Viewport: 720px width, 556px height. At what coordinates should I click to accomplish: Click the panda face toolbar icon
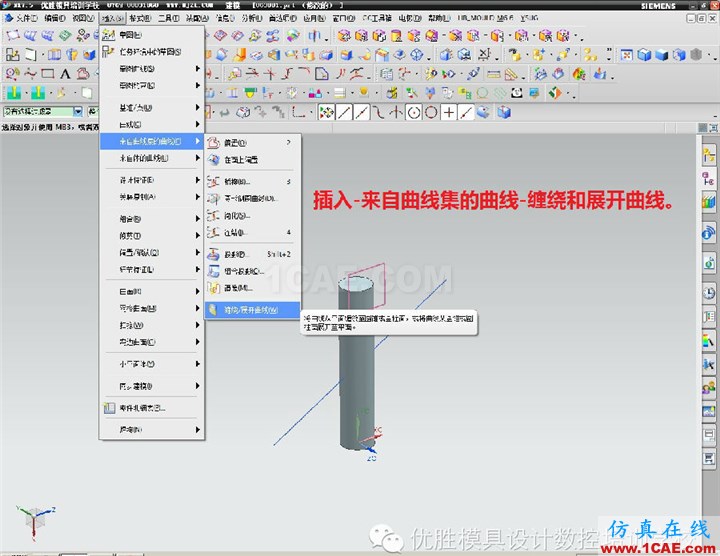(x=517, y=93)
